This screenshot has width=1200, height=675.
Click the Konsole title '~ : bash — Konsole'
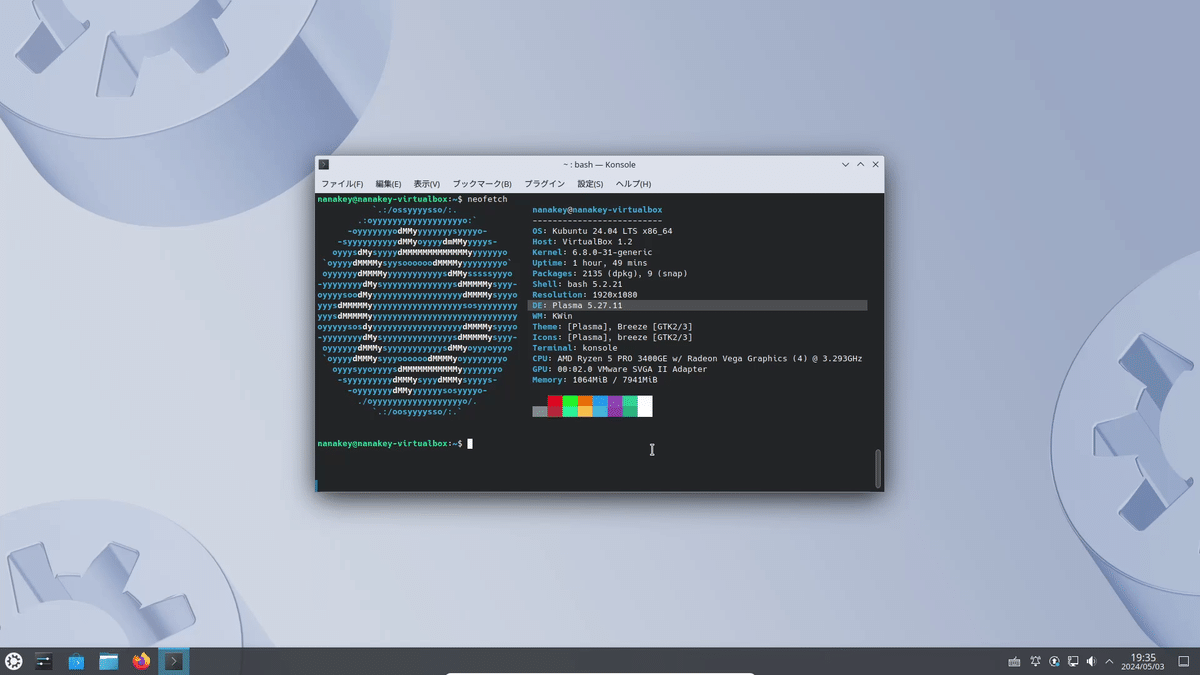click(x=599, y=164)
